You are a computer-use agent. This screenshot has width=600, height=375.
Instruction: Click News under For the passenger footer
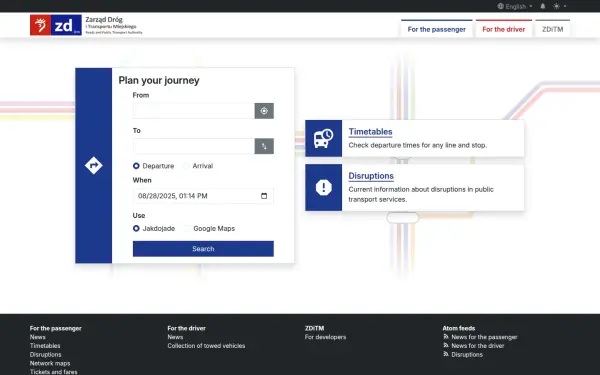38,337
